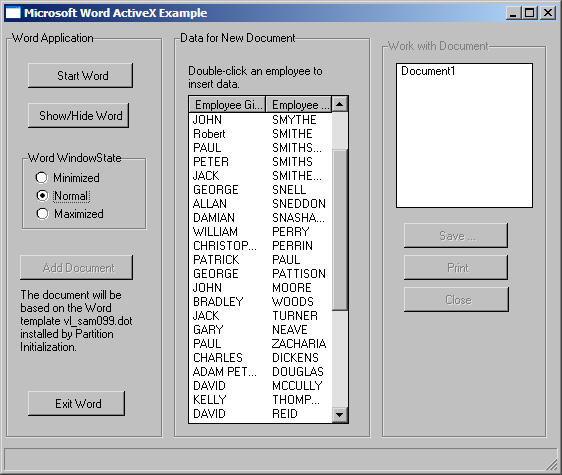Click the Employee Given name column header

(x=227, y=104)
